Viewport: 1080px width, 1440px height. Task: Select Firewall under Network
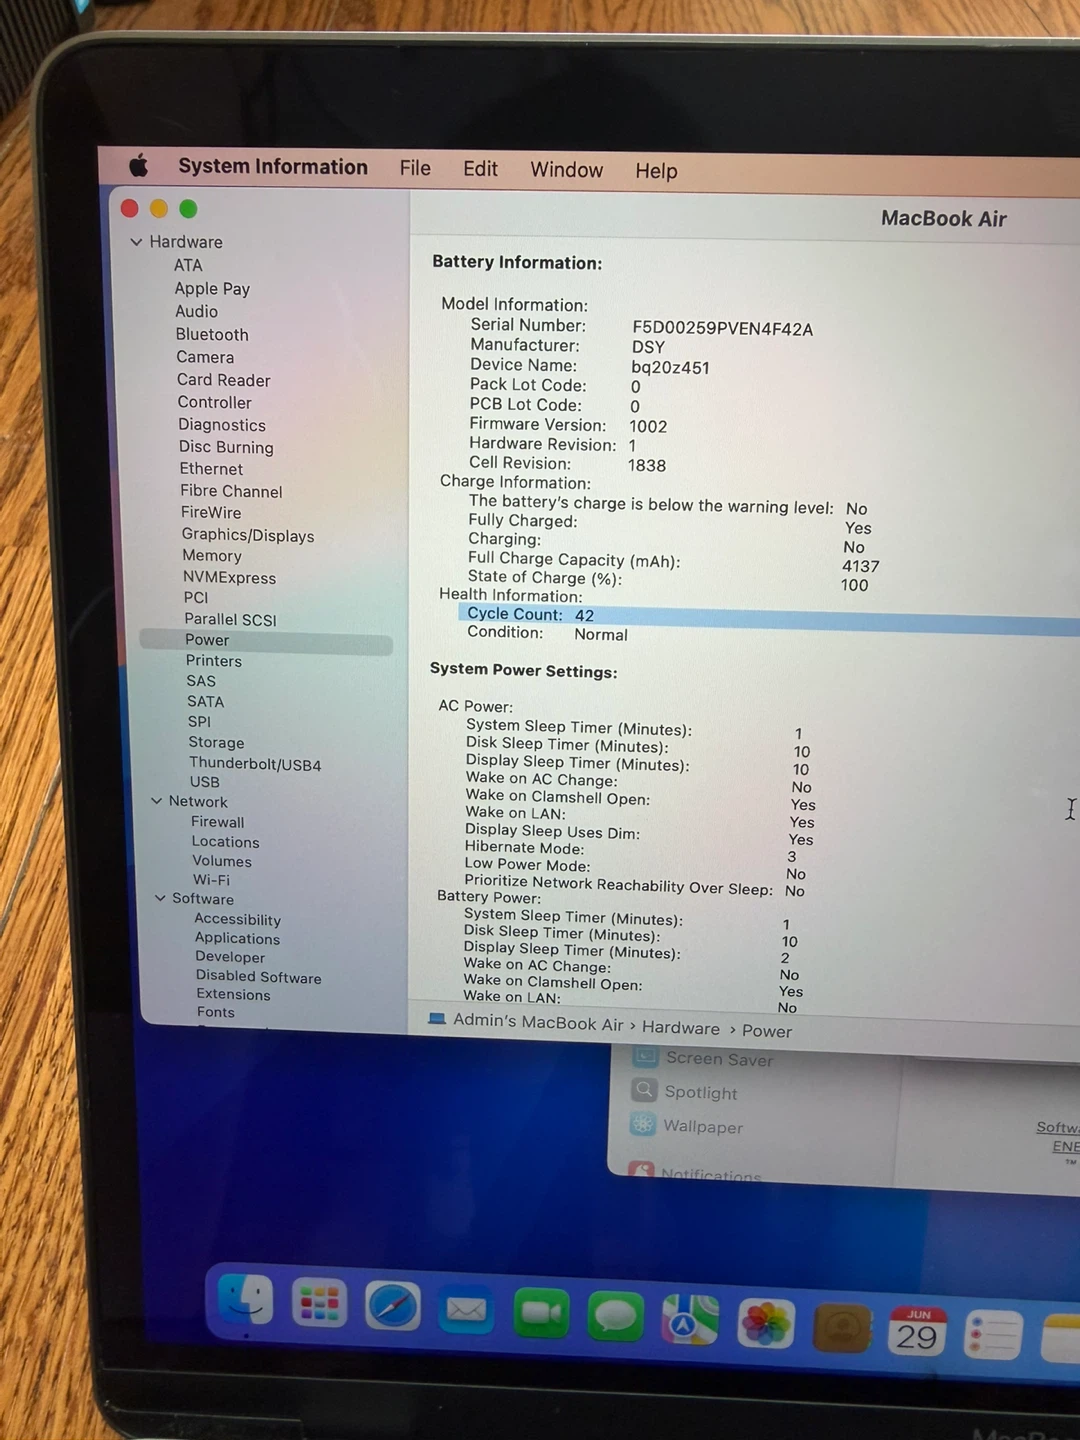(x=217, y=821)
